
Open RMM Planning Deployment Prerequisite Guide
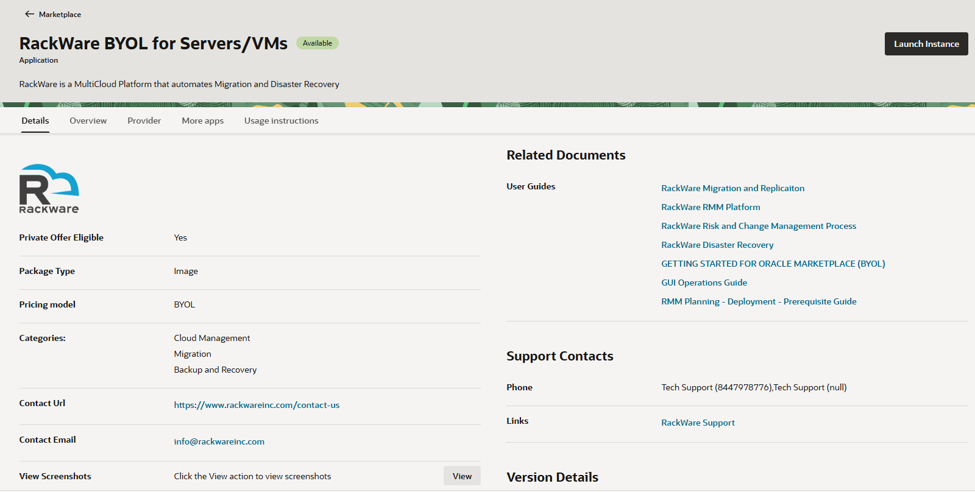pos(759,302)
